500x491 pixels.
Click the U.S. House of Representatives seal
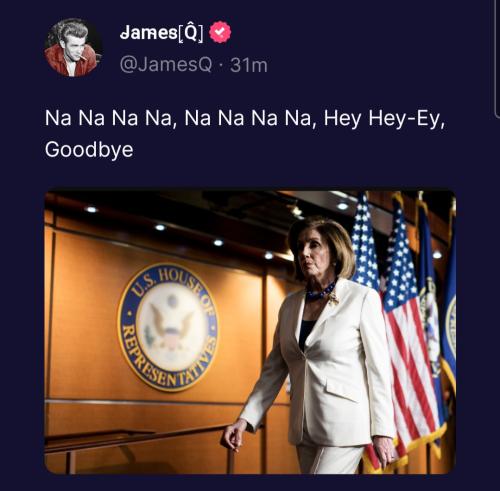tap(169, 327)
